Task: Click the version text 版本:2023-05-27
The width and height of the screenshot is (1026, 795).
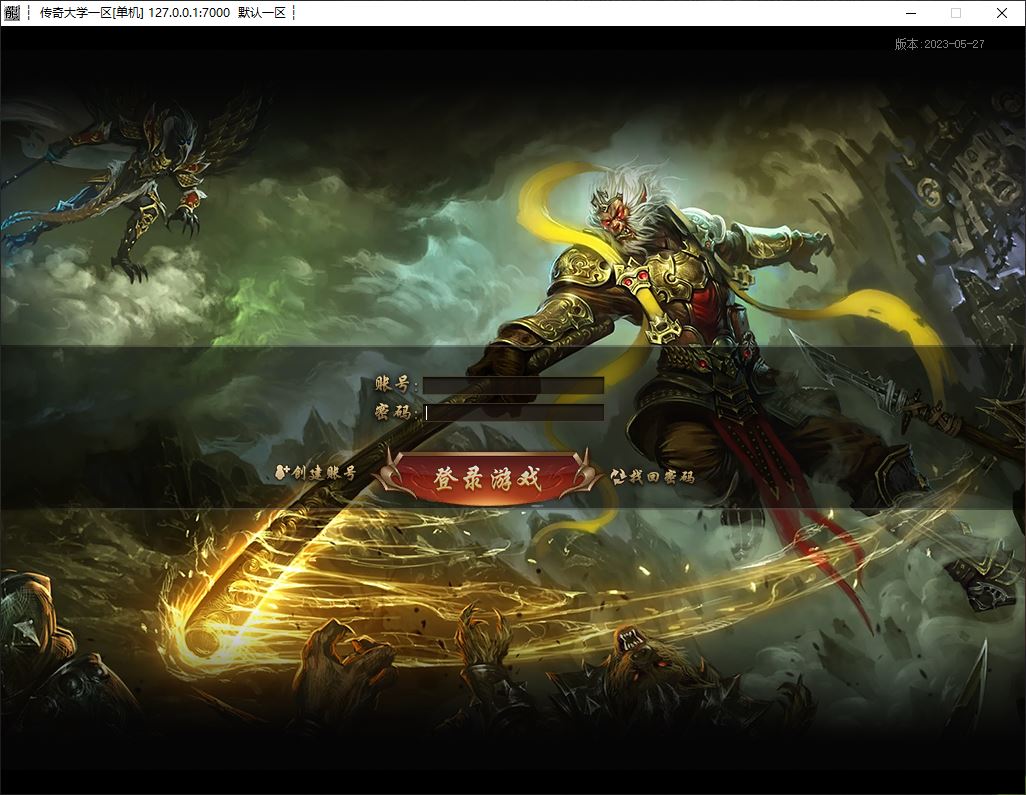Action: [x=940, y=44]
